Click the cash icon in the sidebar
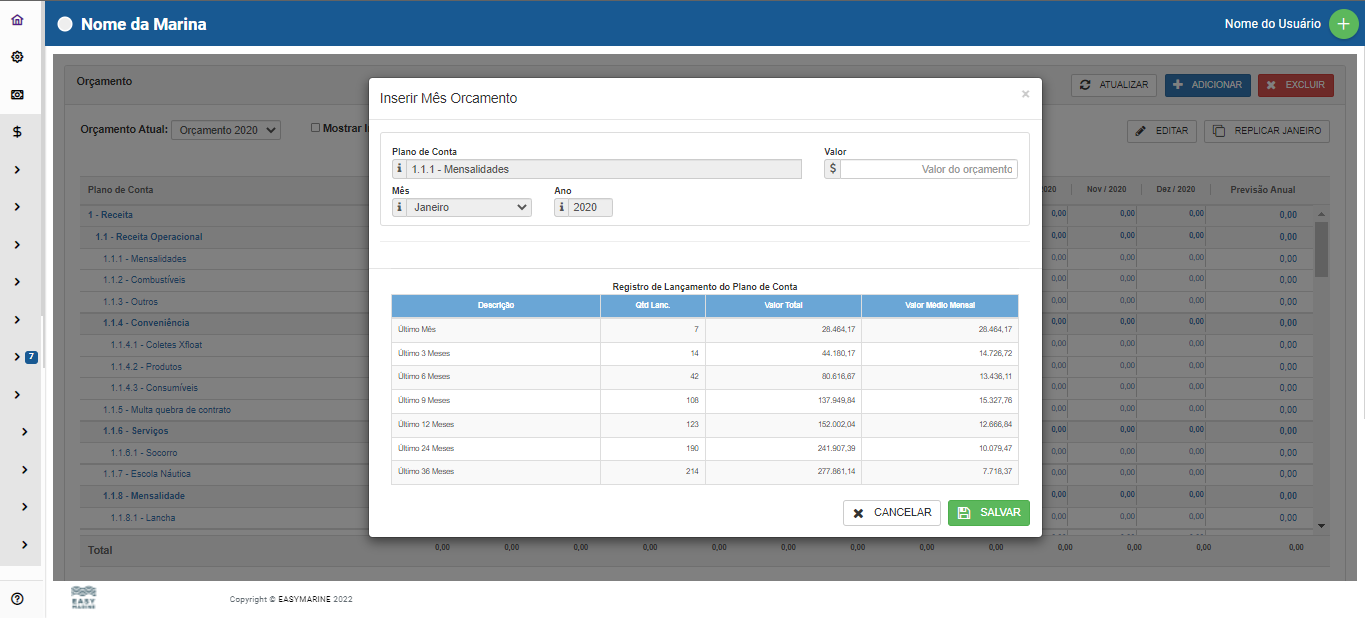Image resolution: width=1365 pixels, height=618 pixels. pyautogui.click(x=17, y=94)
